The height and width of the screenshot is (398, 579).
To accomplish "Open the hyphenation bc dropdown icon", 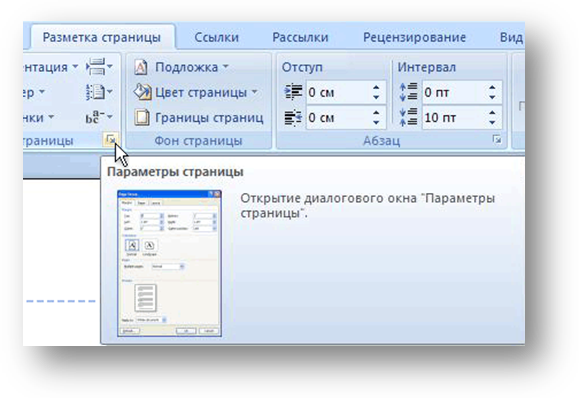I will (99, 117).
